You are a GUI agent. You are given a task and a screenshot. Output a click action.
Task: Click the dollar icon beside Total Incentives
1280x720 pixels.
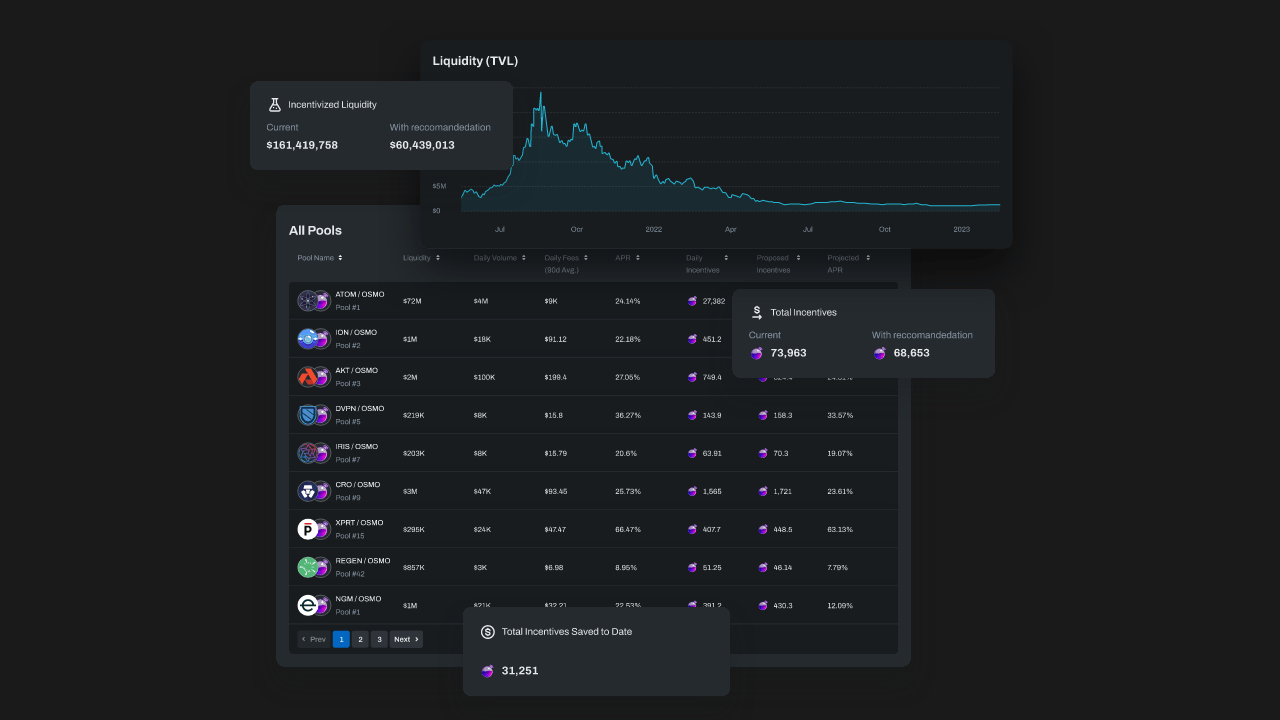click(757, 312)
